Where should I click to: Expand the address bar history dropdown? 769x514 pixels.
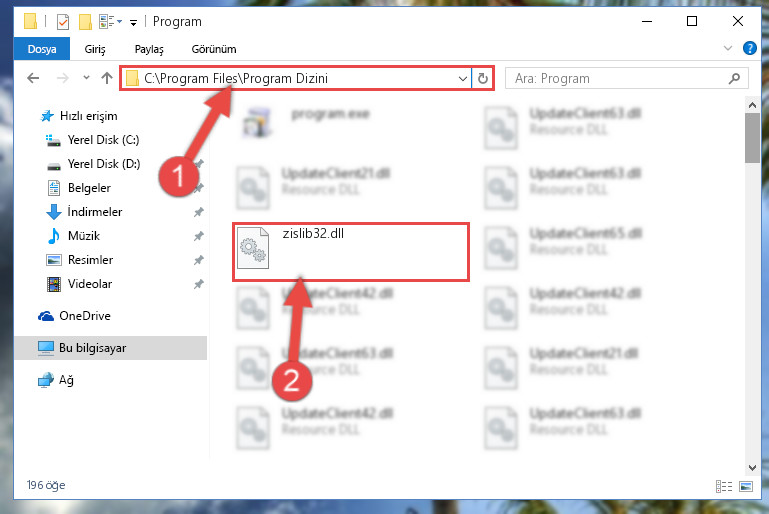(462, 78)
